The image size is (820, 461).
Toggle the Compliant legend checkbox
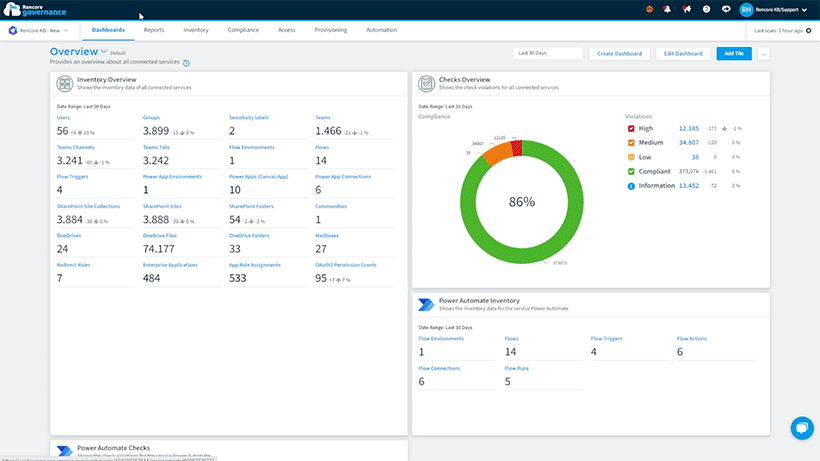point(631,171)
